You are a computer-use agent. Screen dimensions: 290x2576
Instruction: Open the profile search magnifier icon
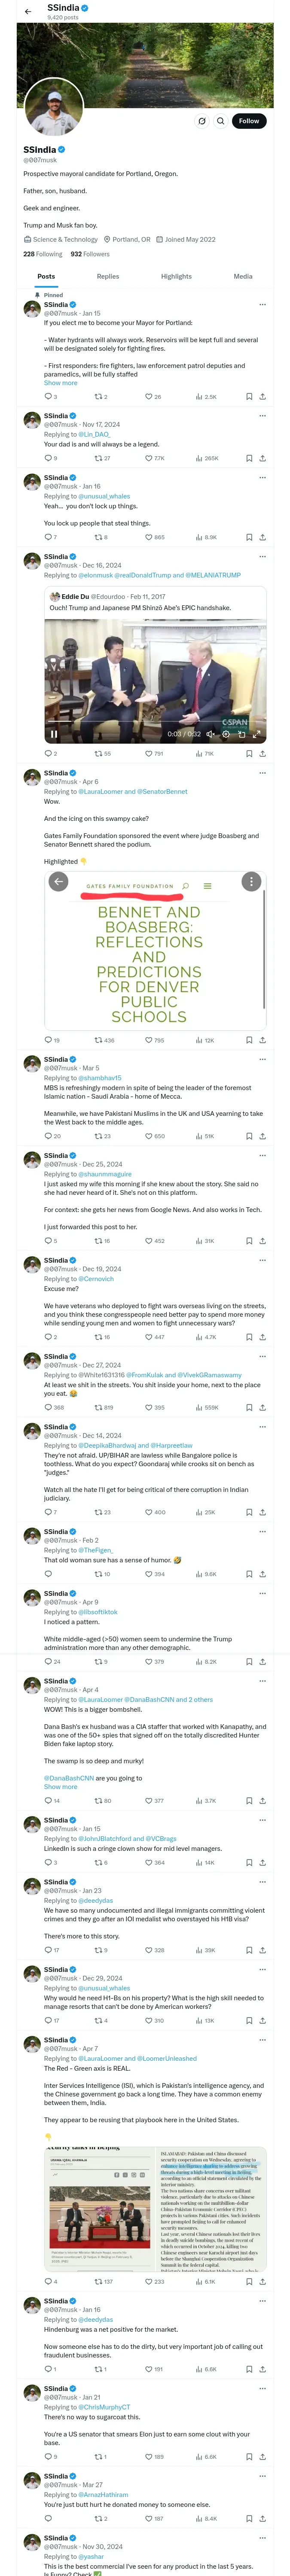pos(221,121)
